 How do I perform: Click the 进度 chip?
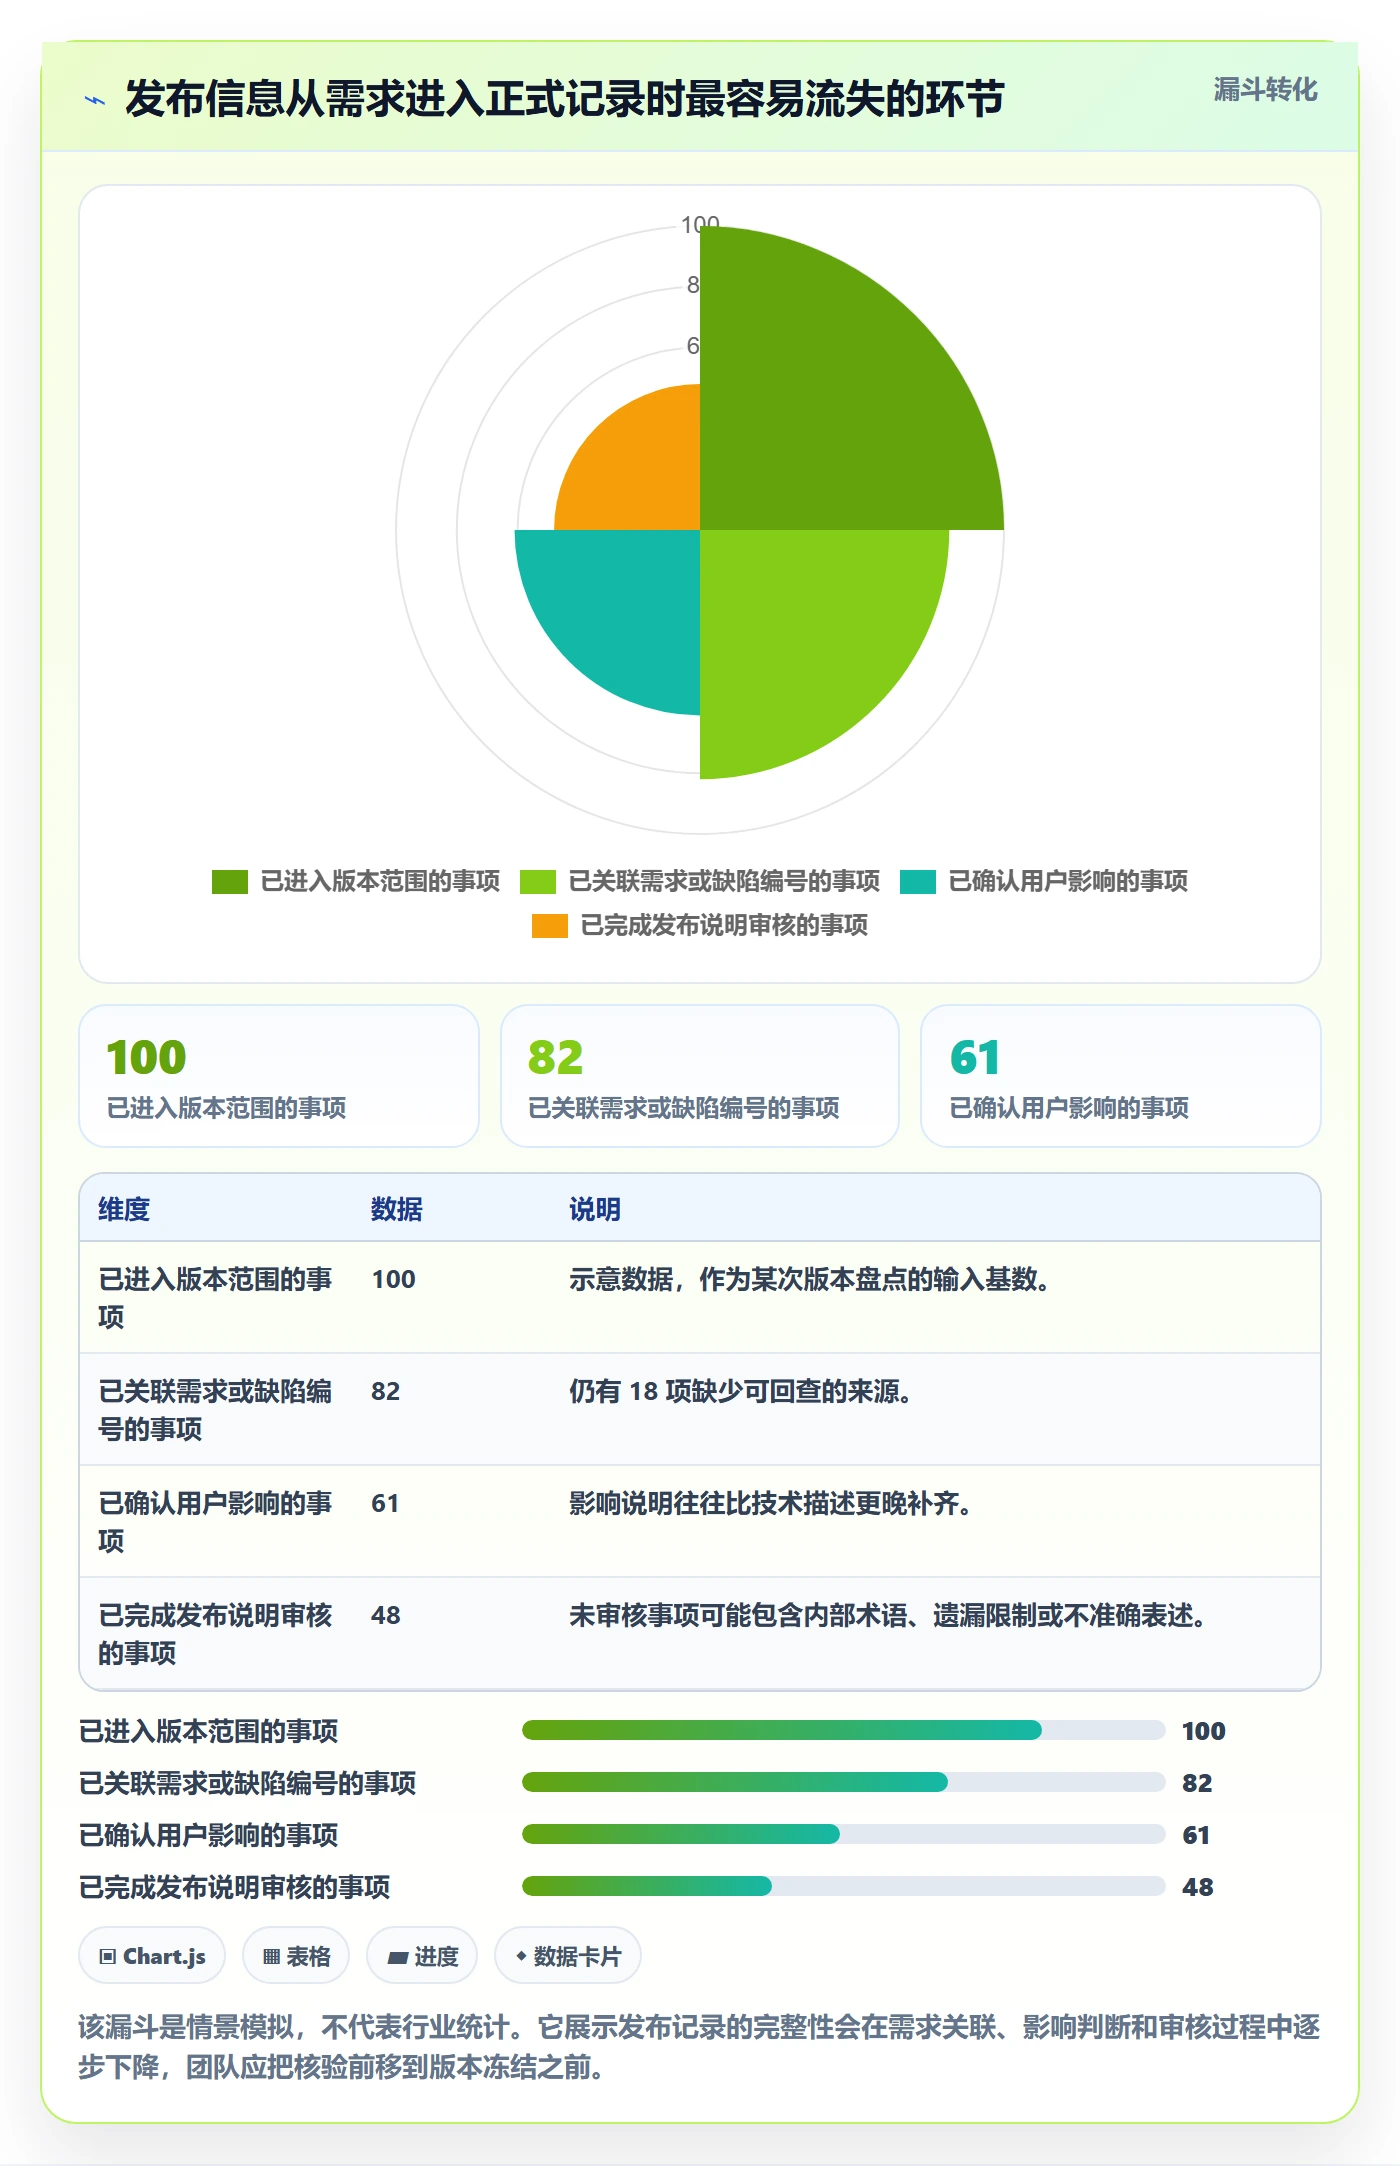coord(422,1956)
